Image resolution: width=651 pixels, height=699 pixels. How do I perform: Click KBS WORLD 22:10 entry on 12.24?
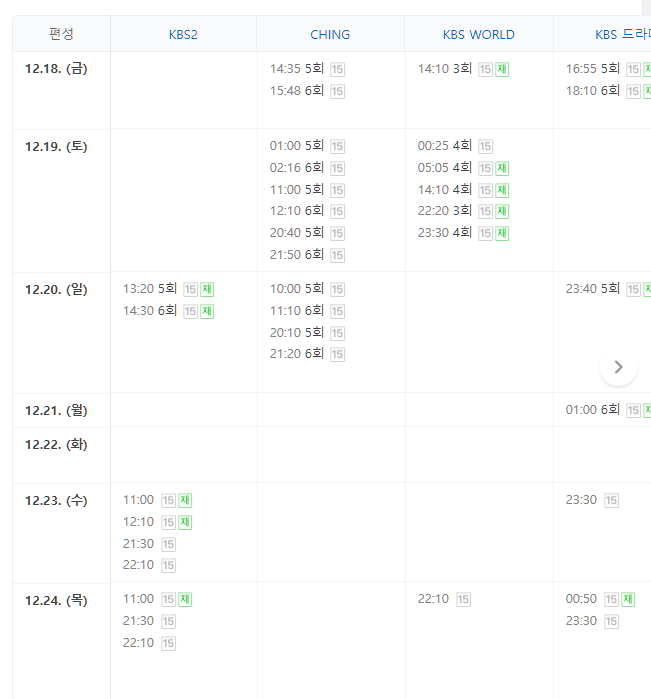(433, 599)
